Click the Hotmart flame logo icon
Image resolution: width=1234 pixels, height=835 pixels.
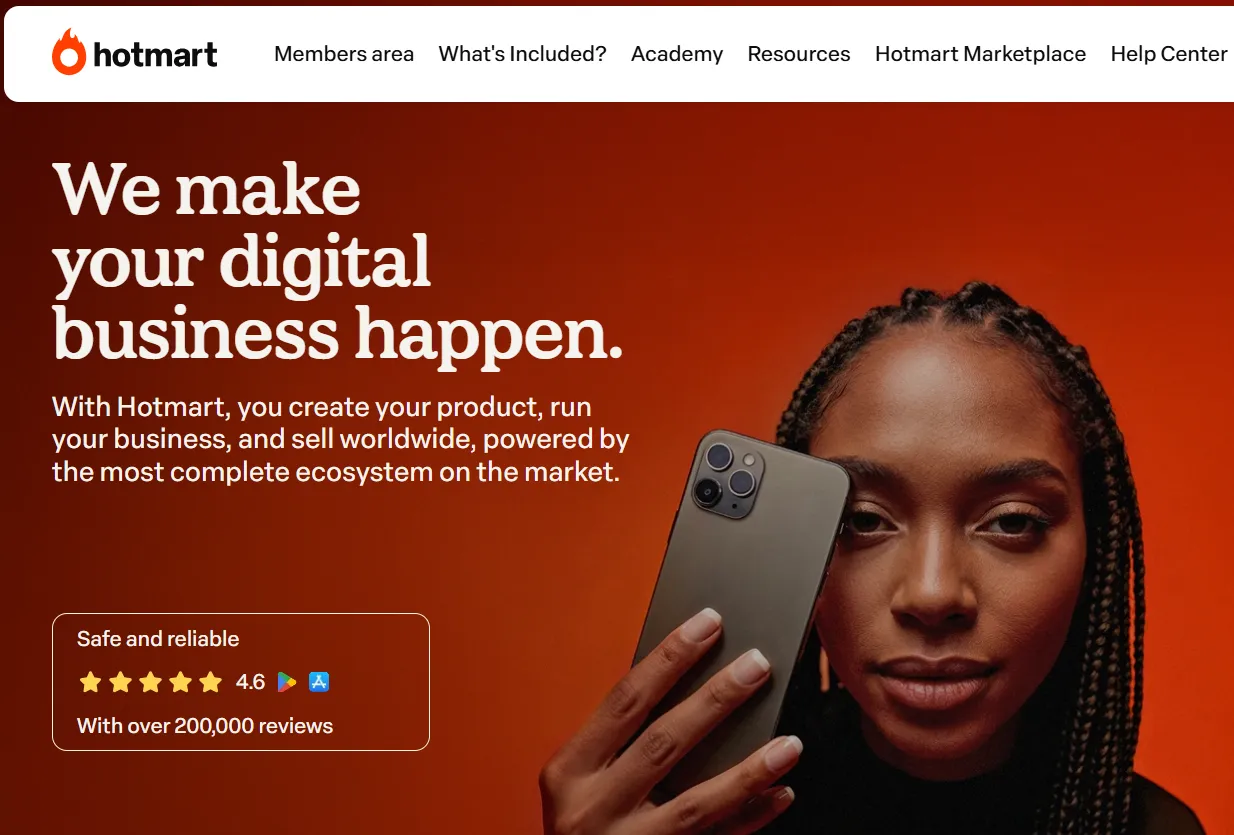tap(69, 52)
